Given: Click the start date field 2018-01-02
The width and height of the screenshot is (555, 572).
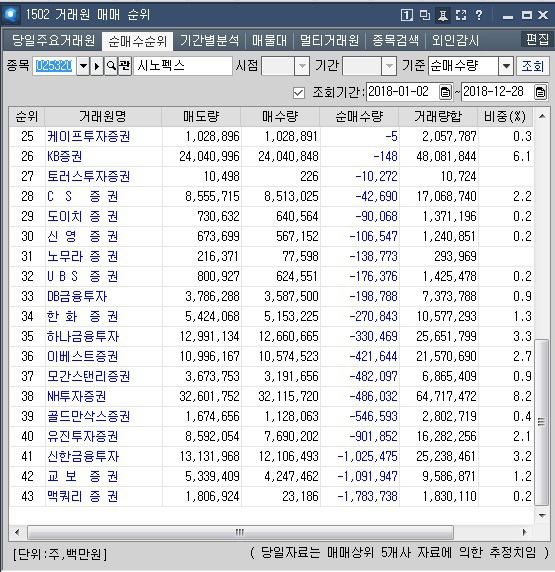Looking at the screenshot, I should pyautogui.click(x=402, y=92).
